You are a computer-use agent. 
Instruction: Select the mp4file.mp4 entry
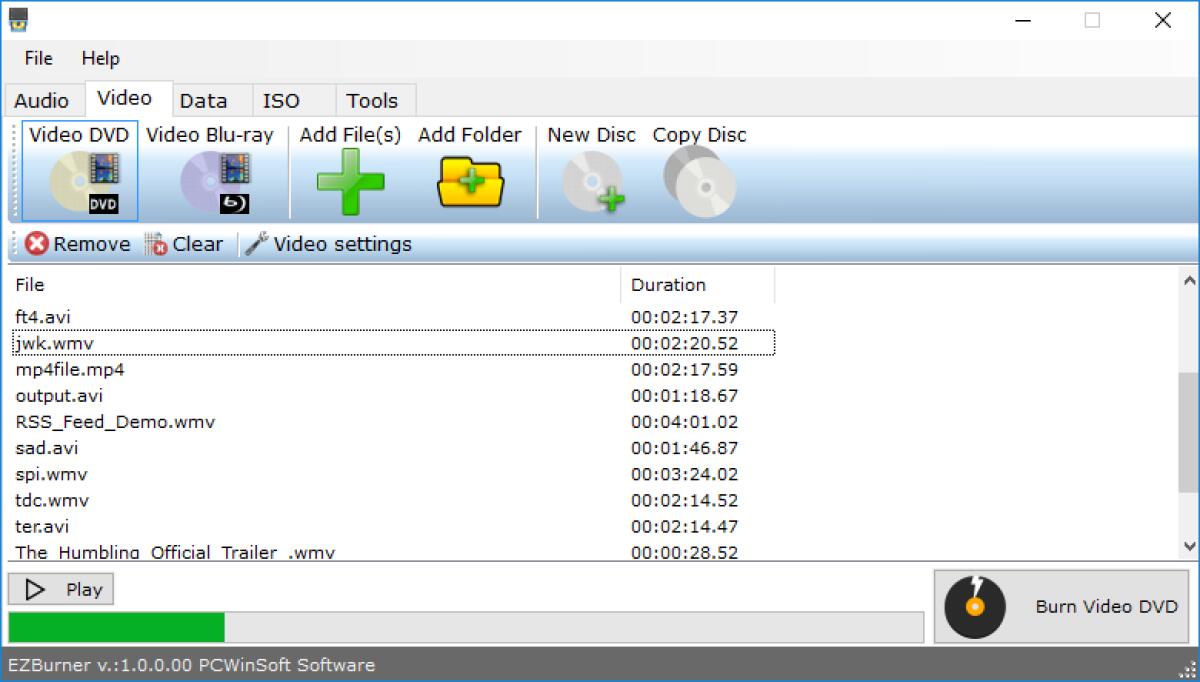tap(69, 369)
